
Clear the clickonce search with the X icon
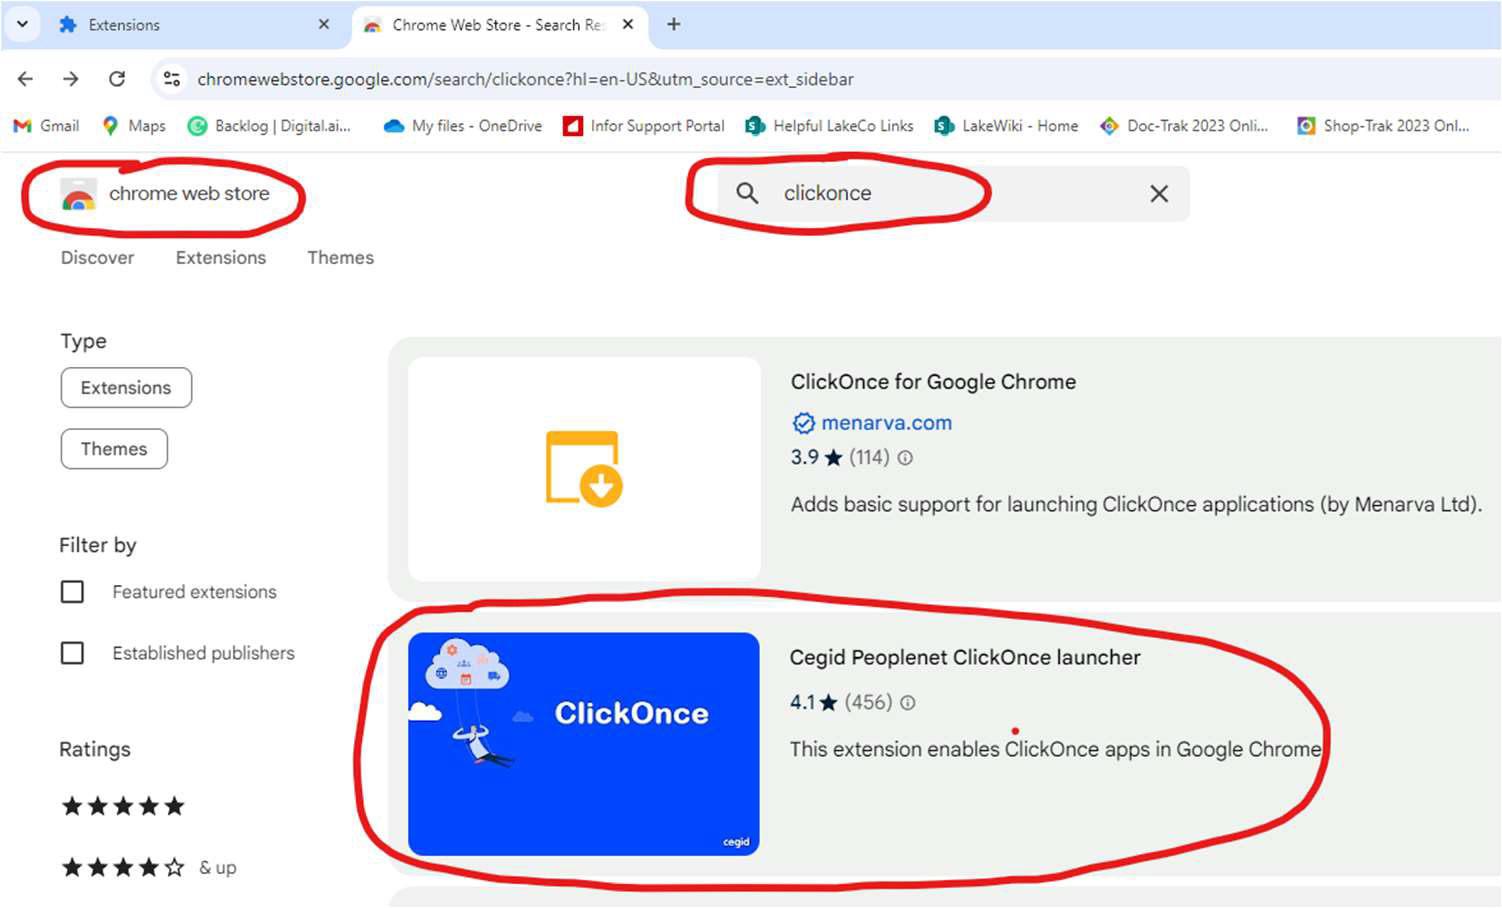click(x=1159, y=194)
